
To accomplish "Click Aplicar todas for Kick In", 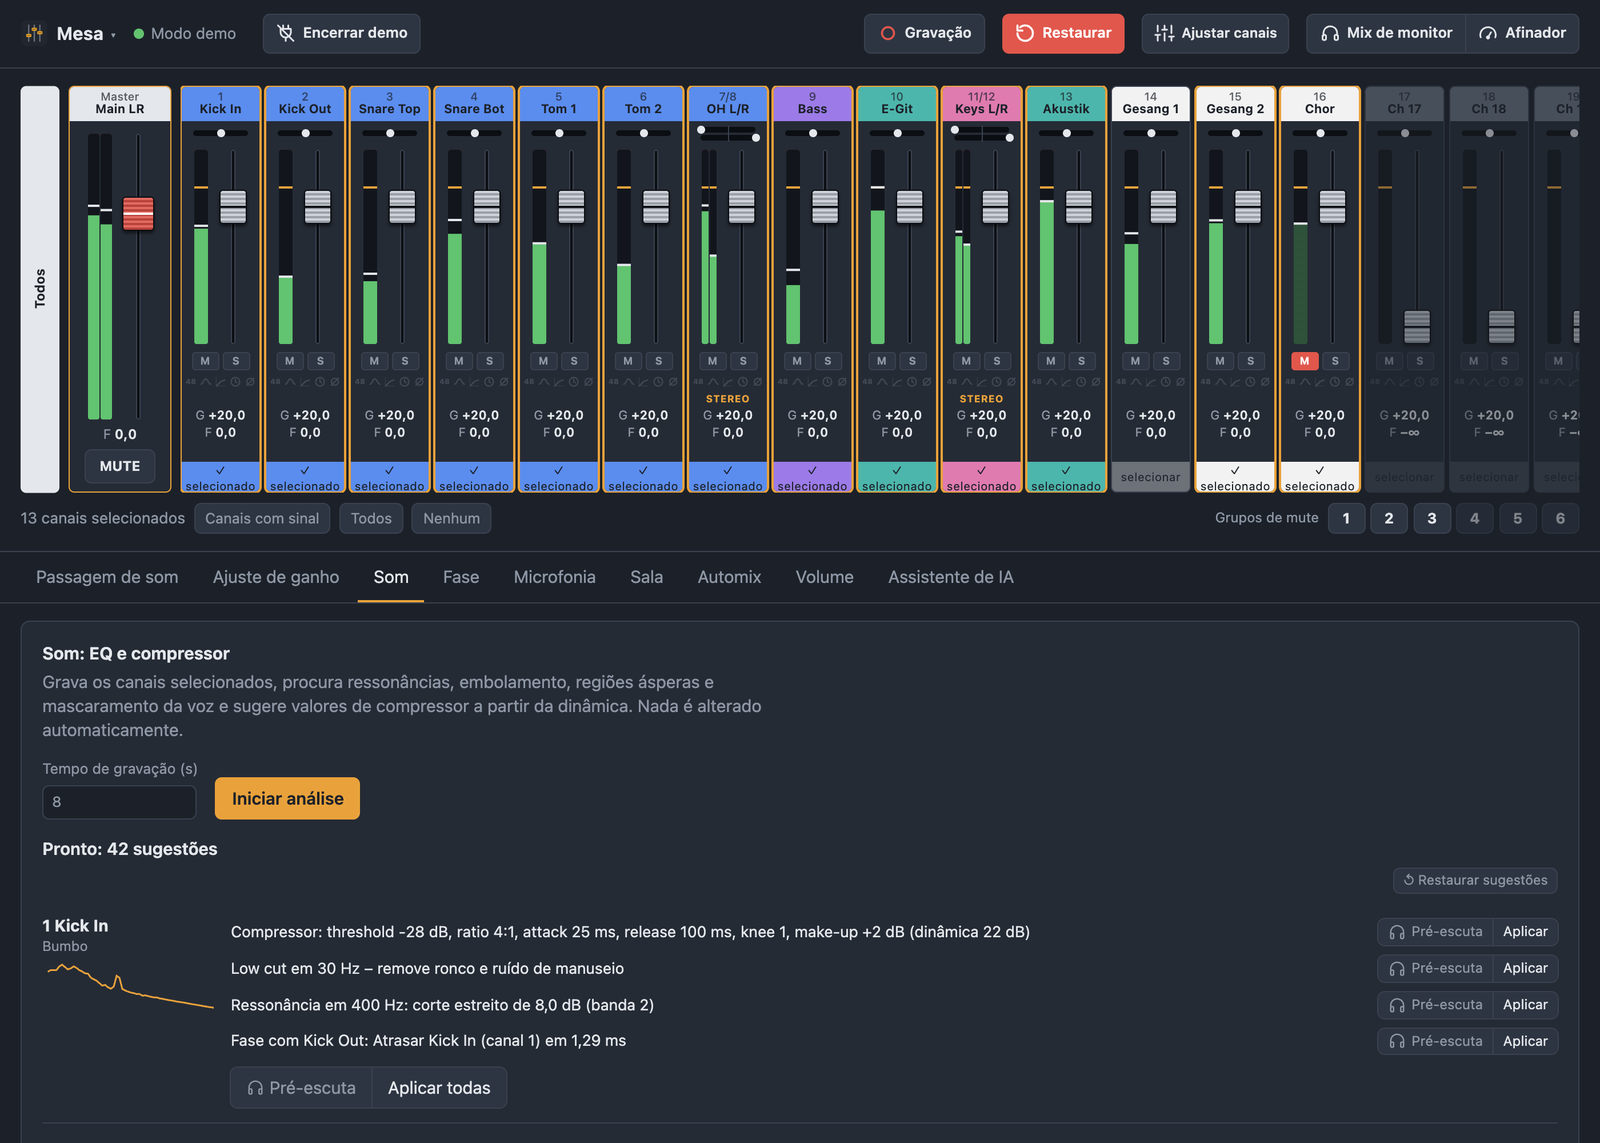I will pyautogui.click(x=439, y=1088).
